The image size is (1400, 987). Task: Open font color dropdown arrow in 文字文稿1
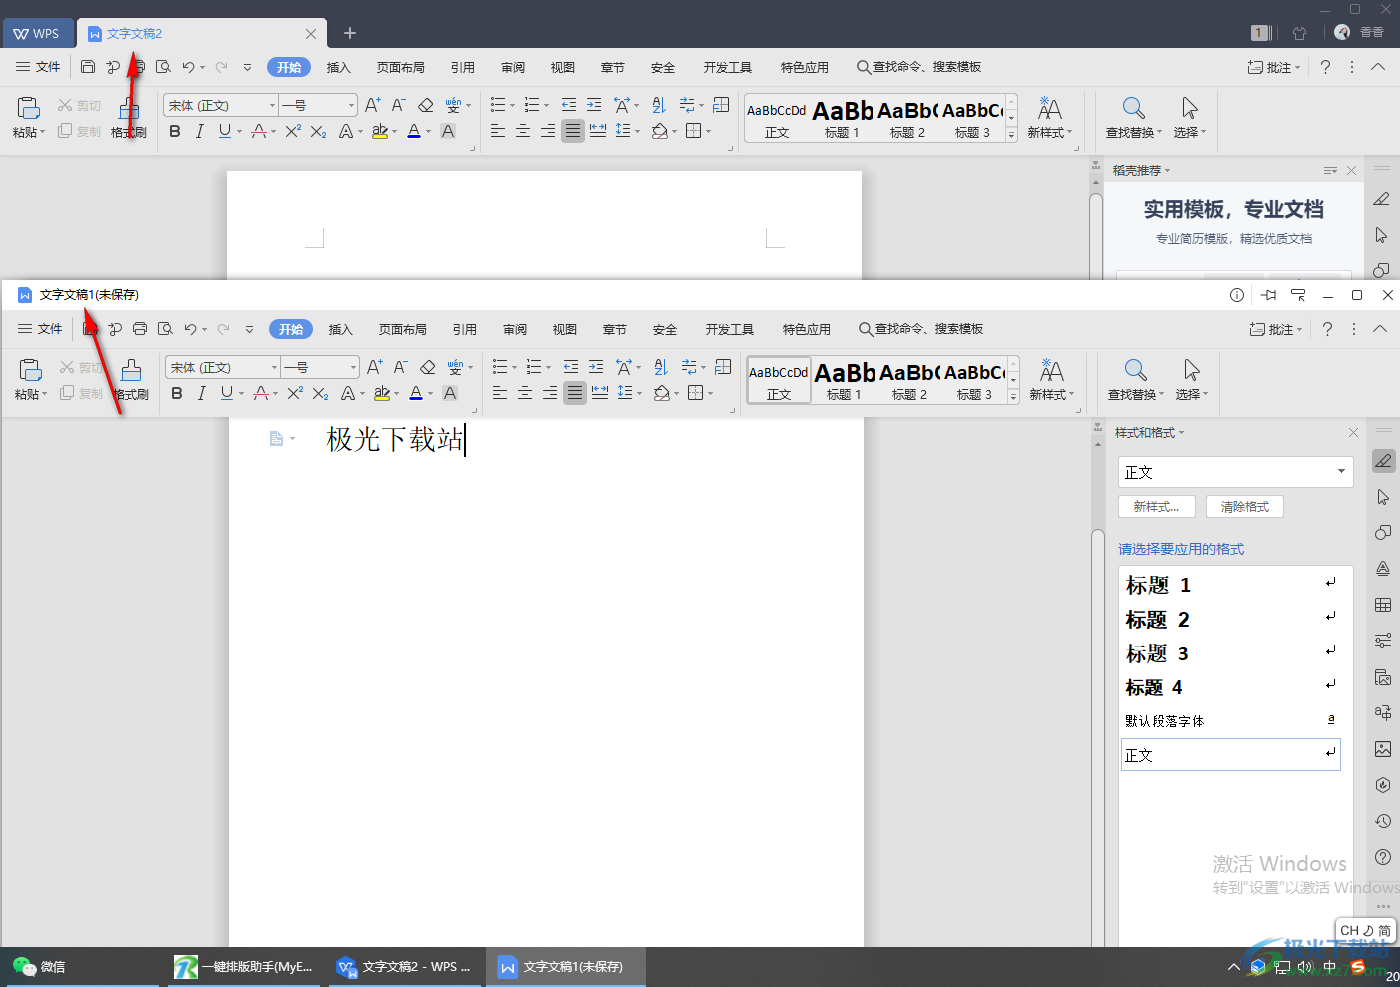point(430,394)
